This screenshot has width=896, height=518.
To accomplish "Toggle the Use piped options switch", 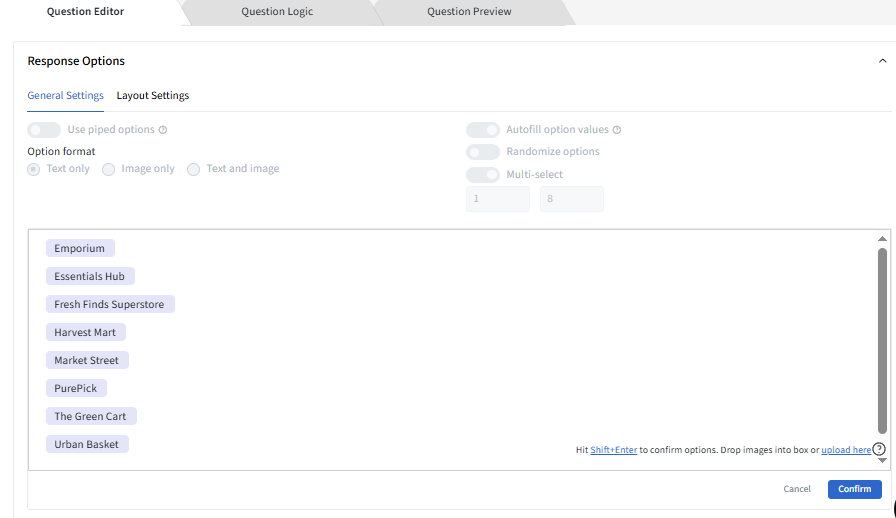I will click(x=44, y=130).
